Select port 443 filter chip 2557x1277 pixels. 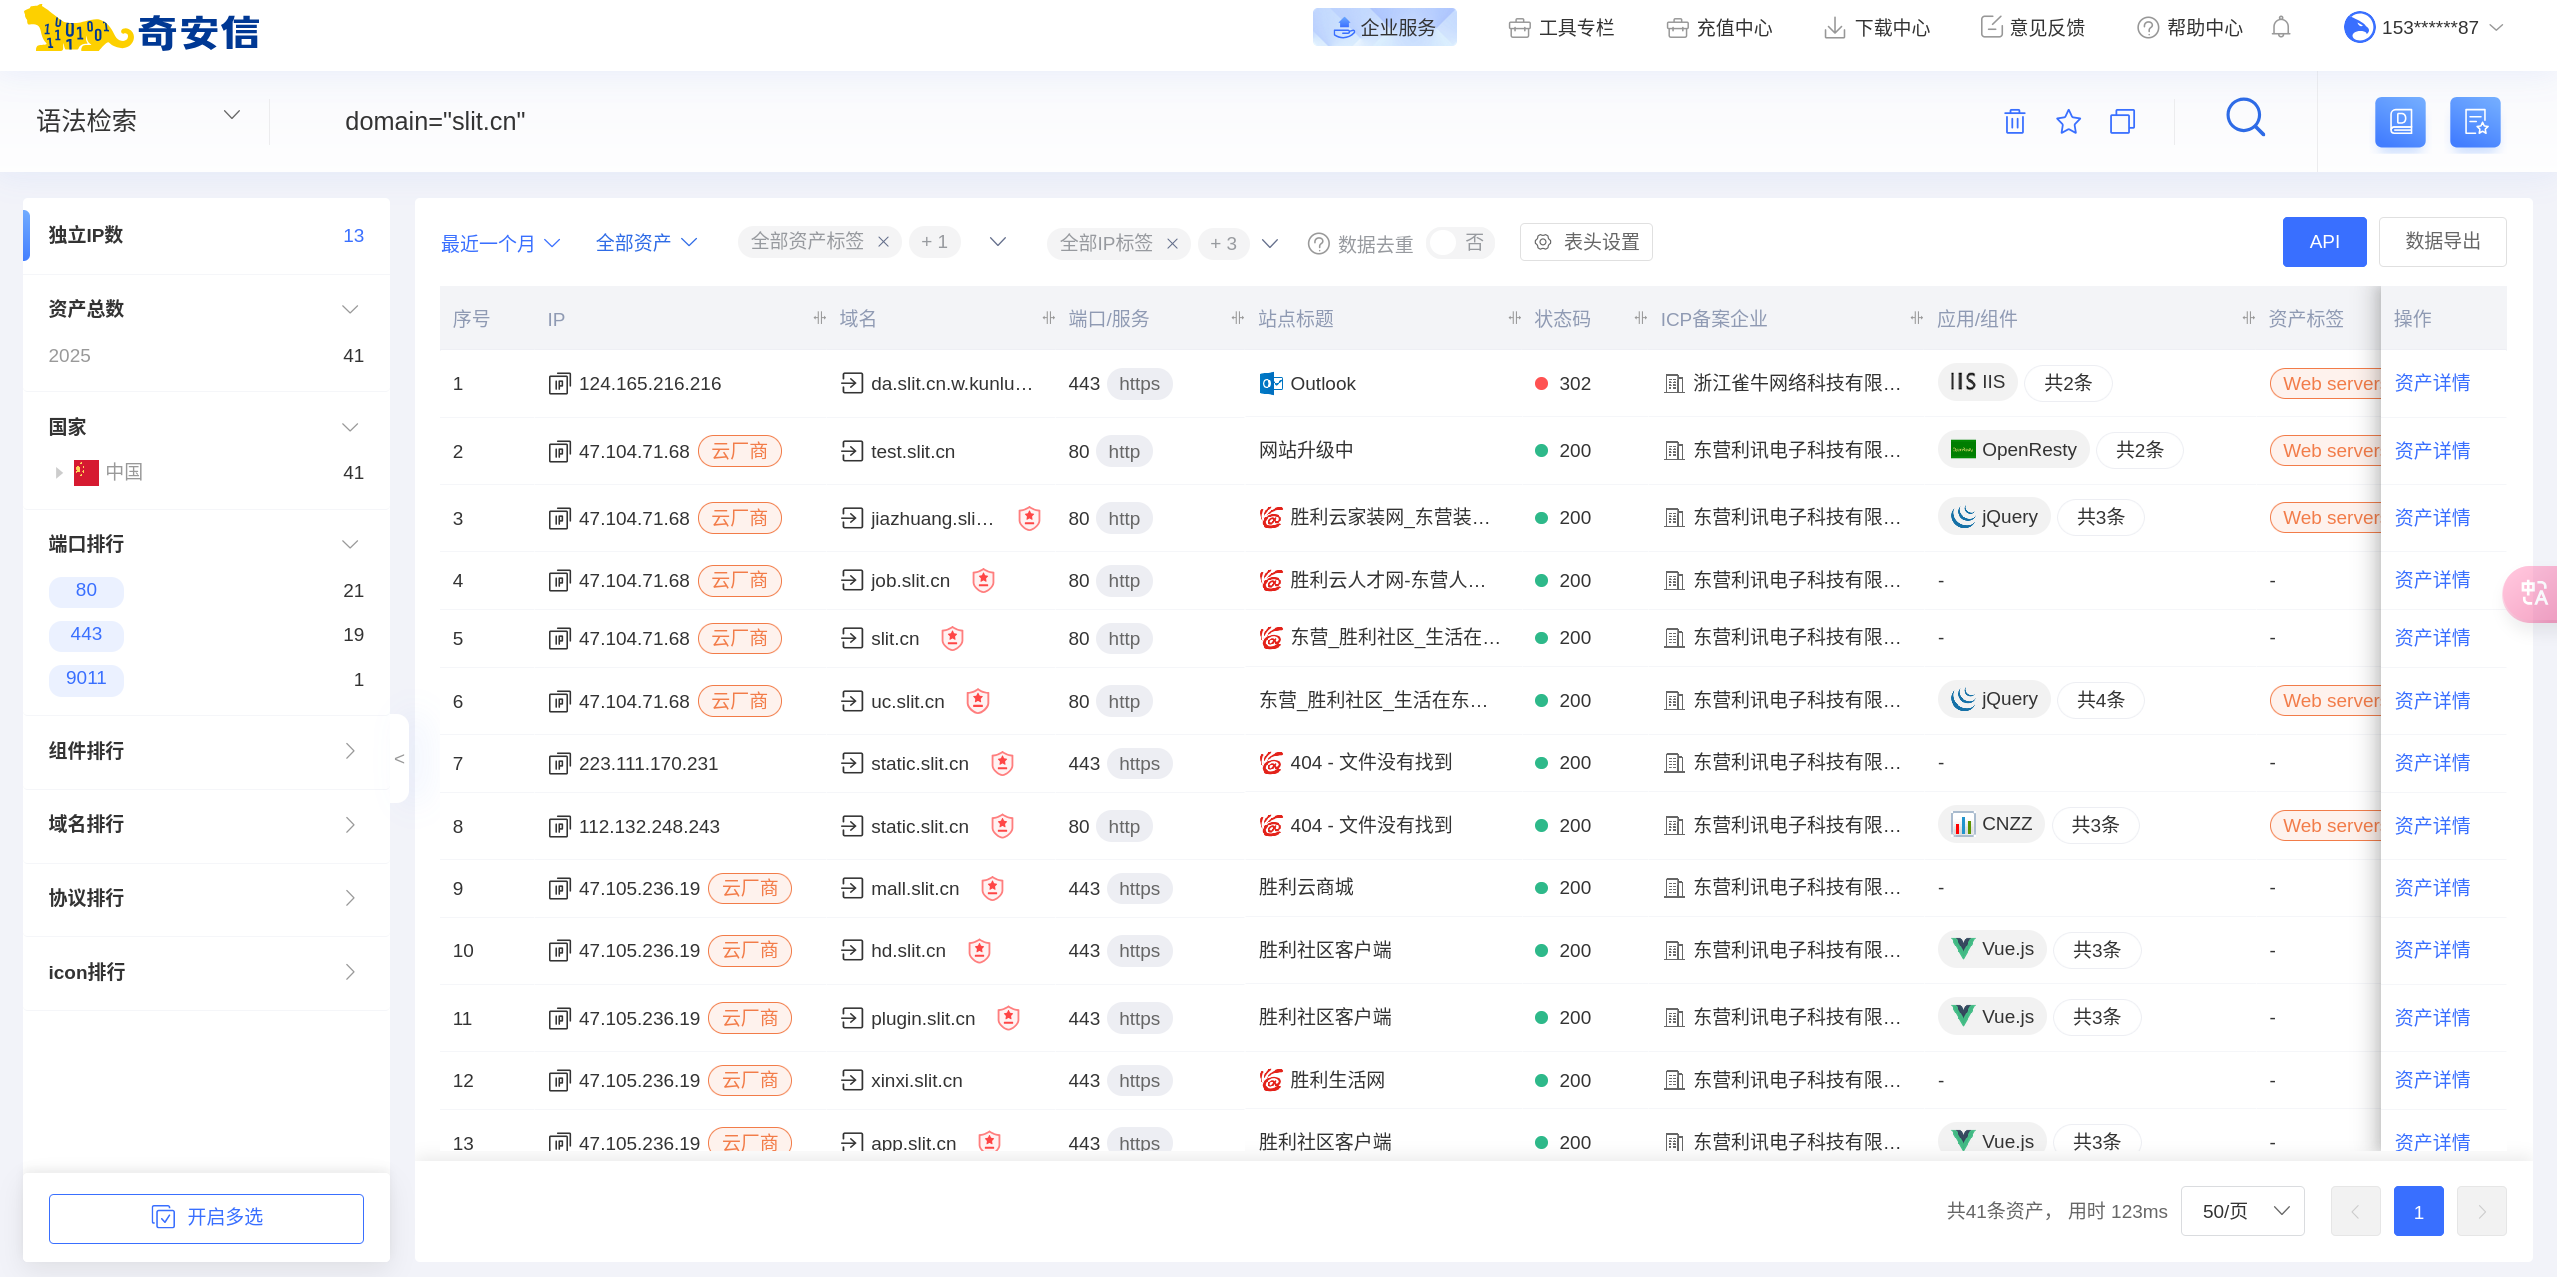coord(86,634)
